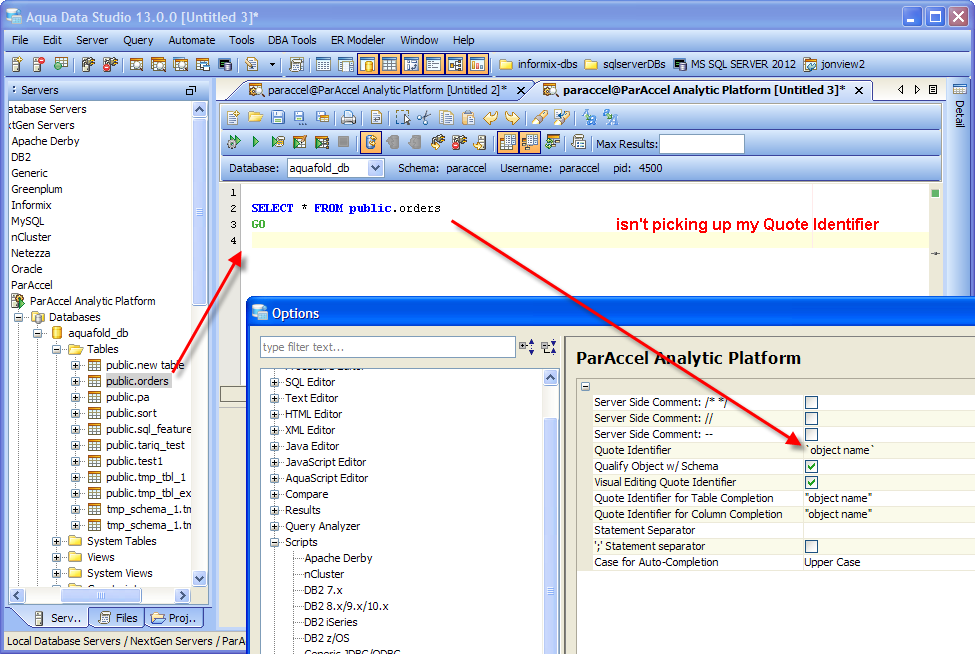Click the Save All icon
Image resolution: width=975 pixels, height=654 pixels.
coord(323,117)
